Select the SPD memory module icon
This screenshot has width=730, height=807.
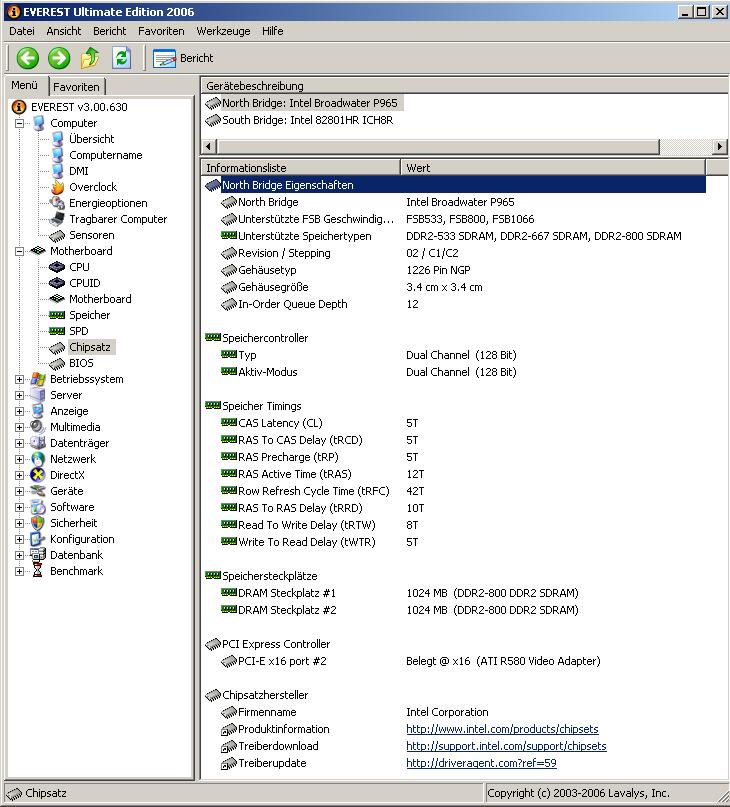pyautogui.click(x=57, y=331)
